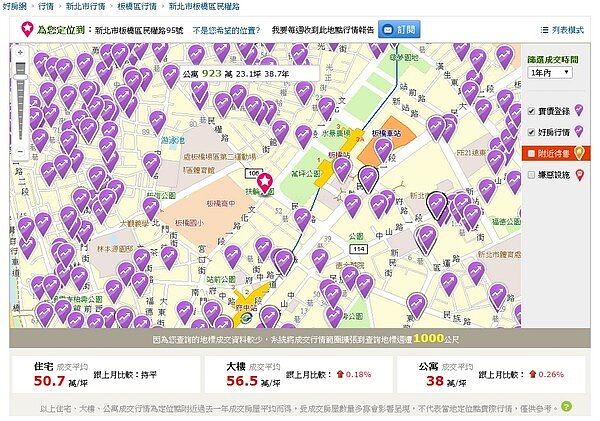
Task: Open 行情 breadcrumb link
Action: pyautogui.click(x=46, y=6)
